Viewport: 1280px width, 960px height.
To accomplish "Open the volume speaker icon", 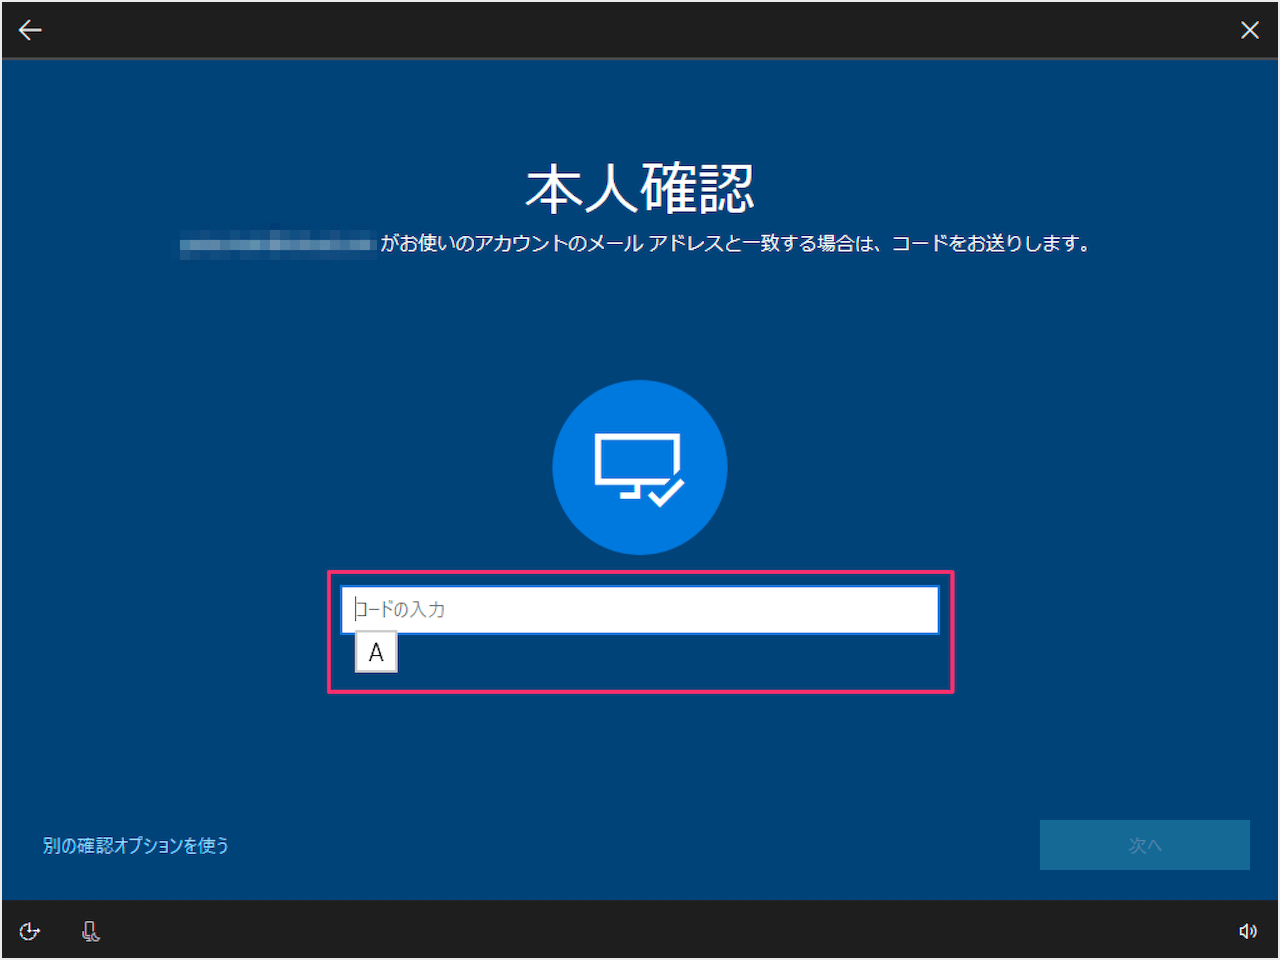I will (1248, 931).
